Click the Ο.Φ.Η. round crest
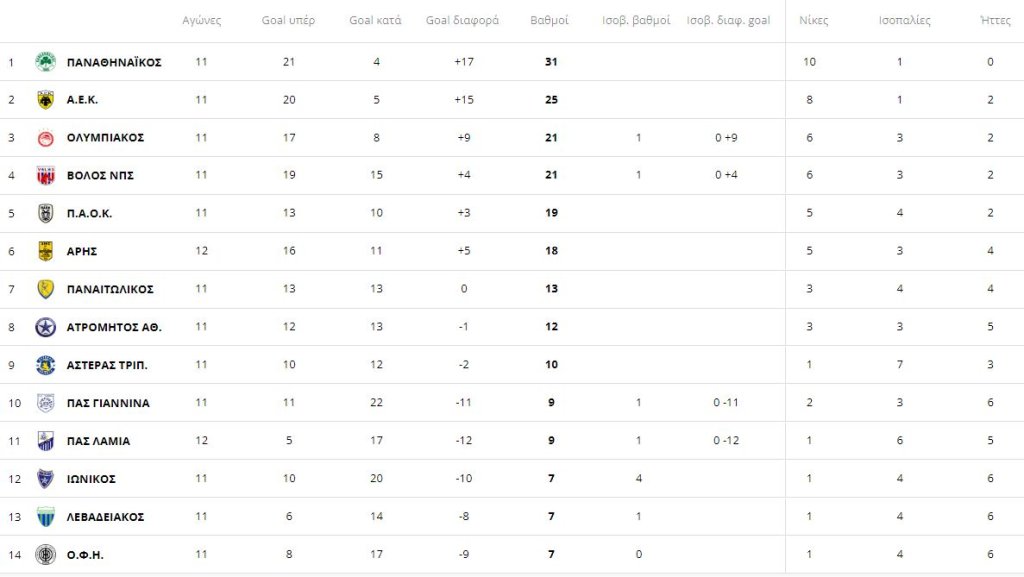The image size is (1024, 577). pos(45,555)
